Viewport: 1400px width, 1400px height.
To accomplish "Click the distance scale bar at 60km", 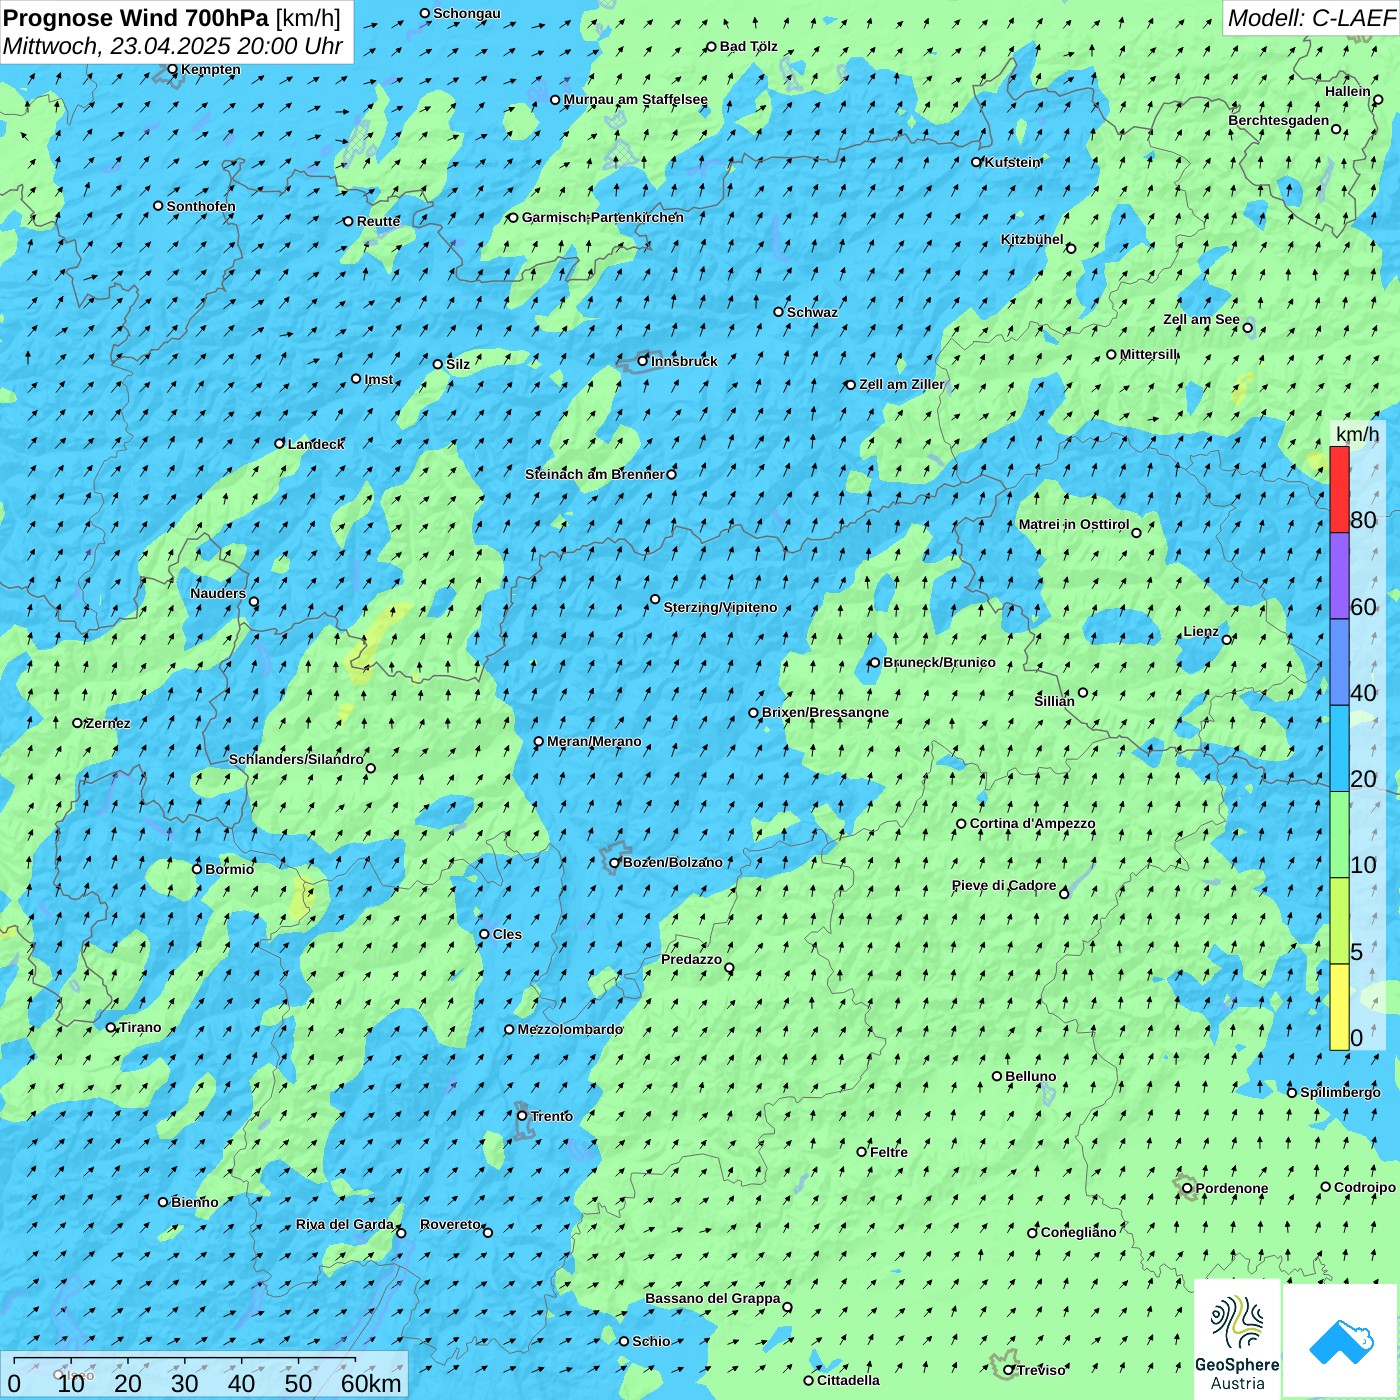I will tap(371, 1383).
